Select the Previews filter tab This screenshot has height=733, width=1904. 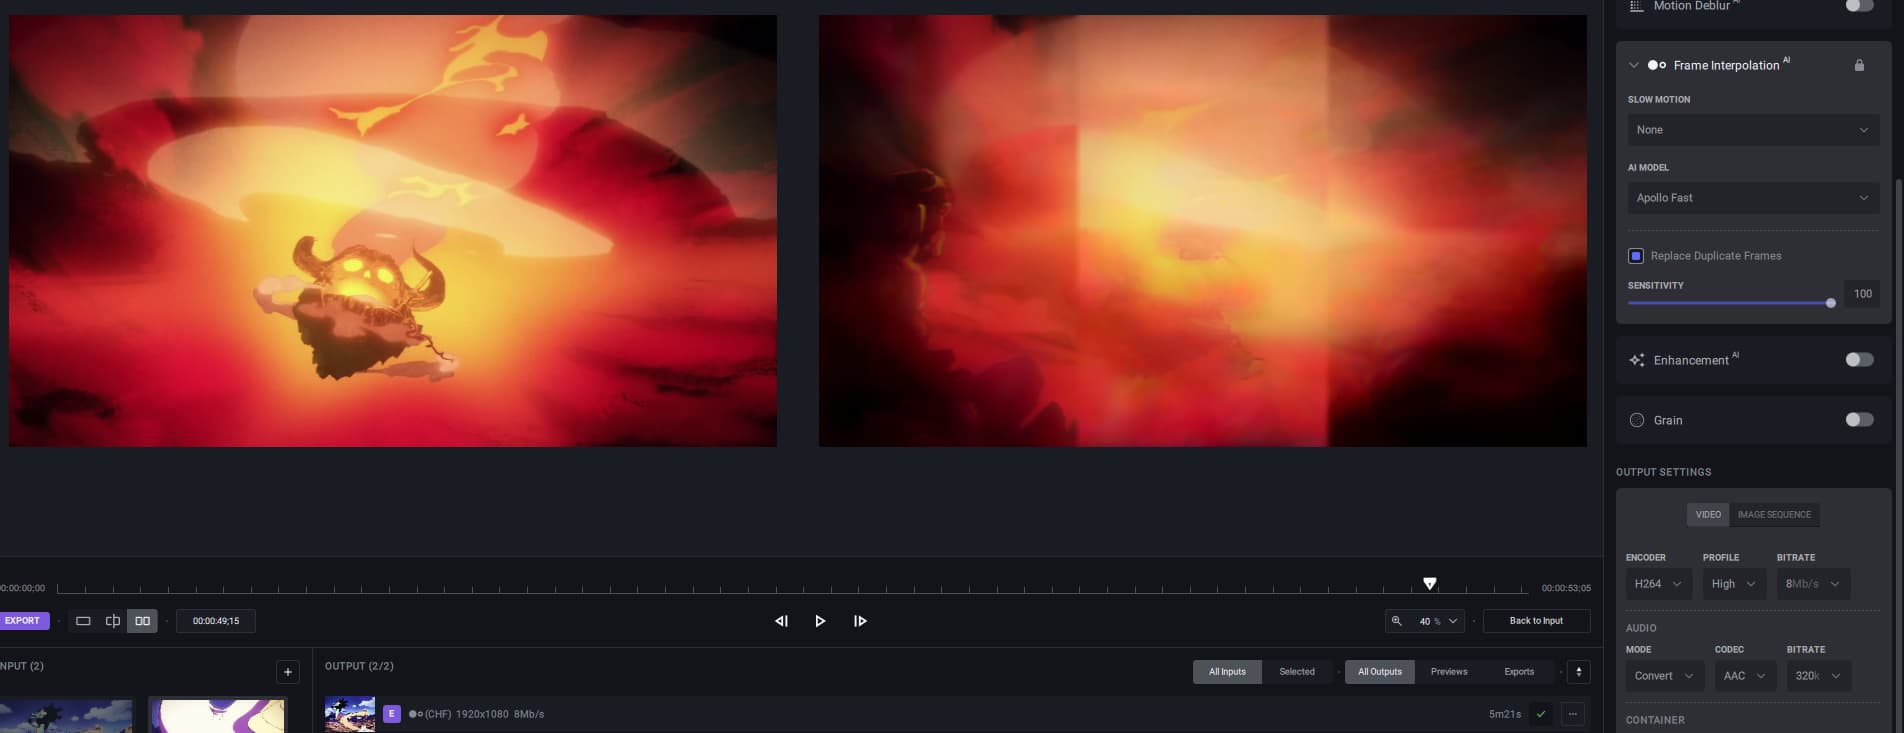[x=1449, y=672]
